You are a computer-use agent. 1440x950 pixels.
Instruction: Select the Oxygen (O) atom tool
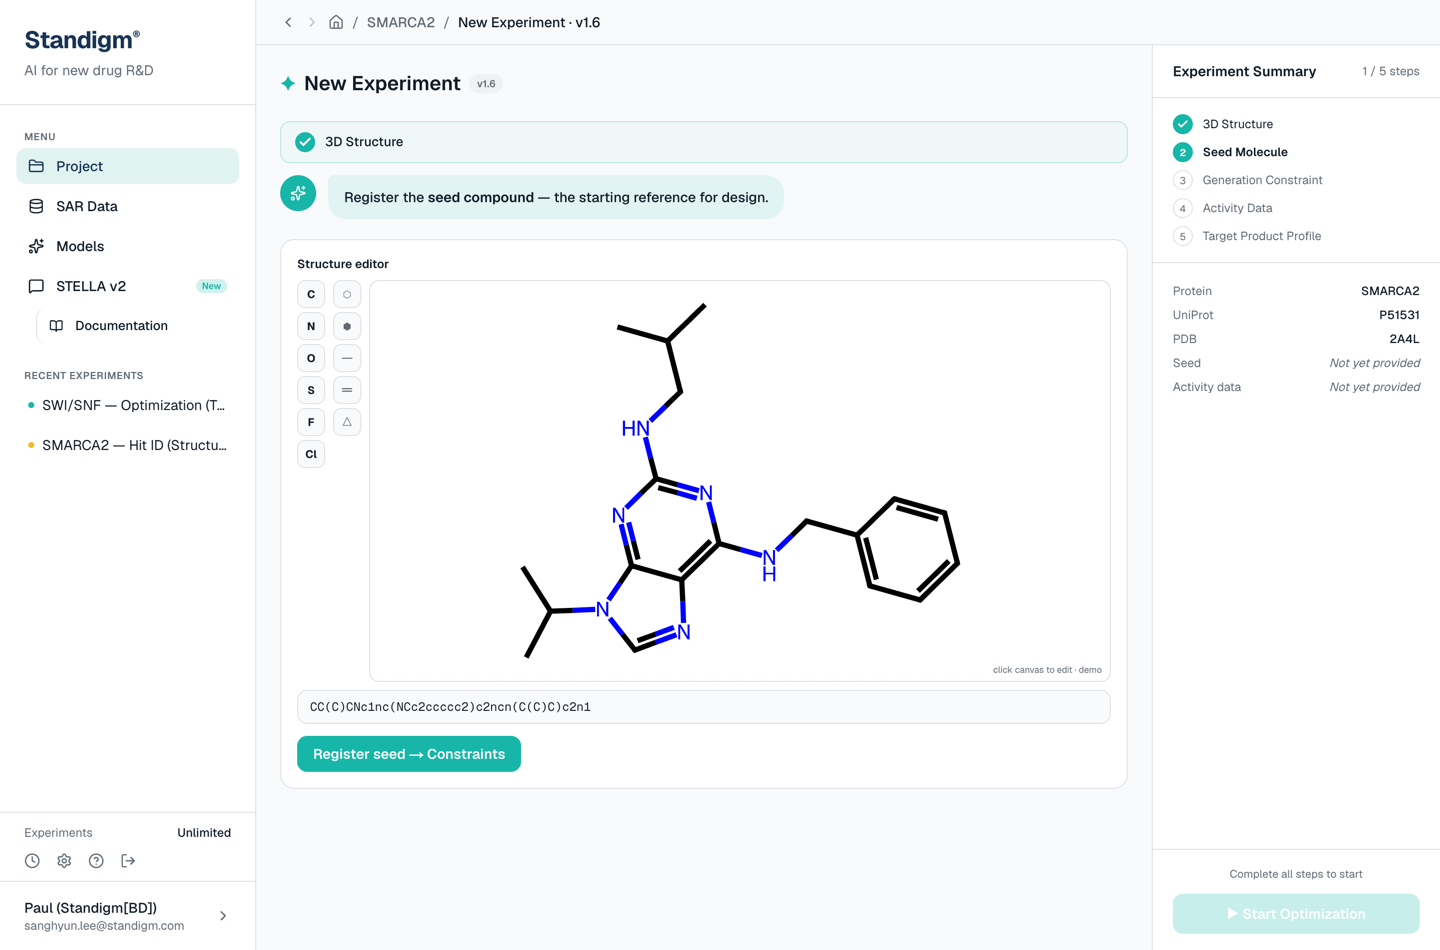tap(311, 358)
